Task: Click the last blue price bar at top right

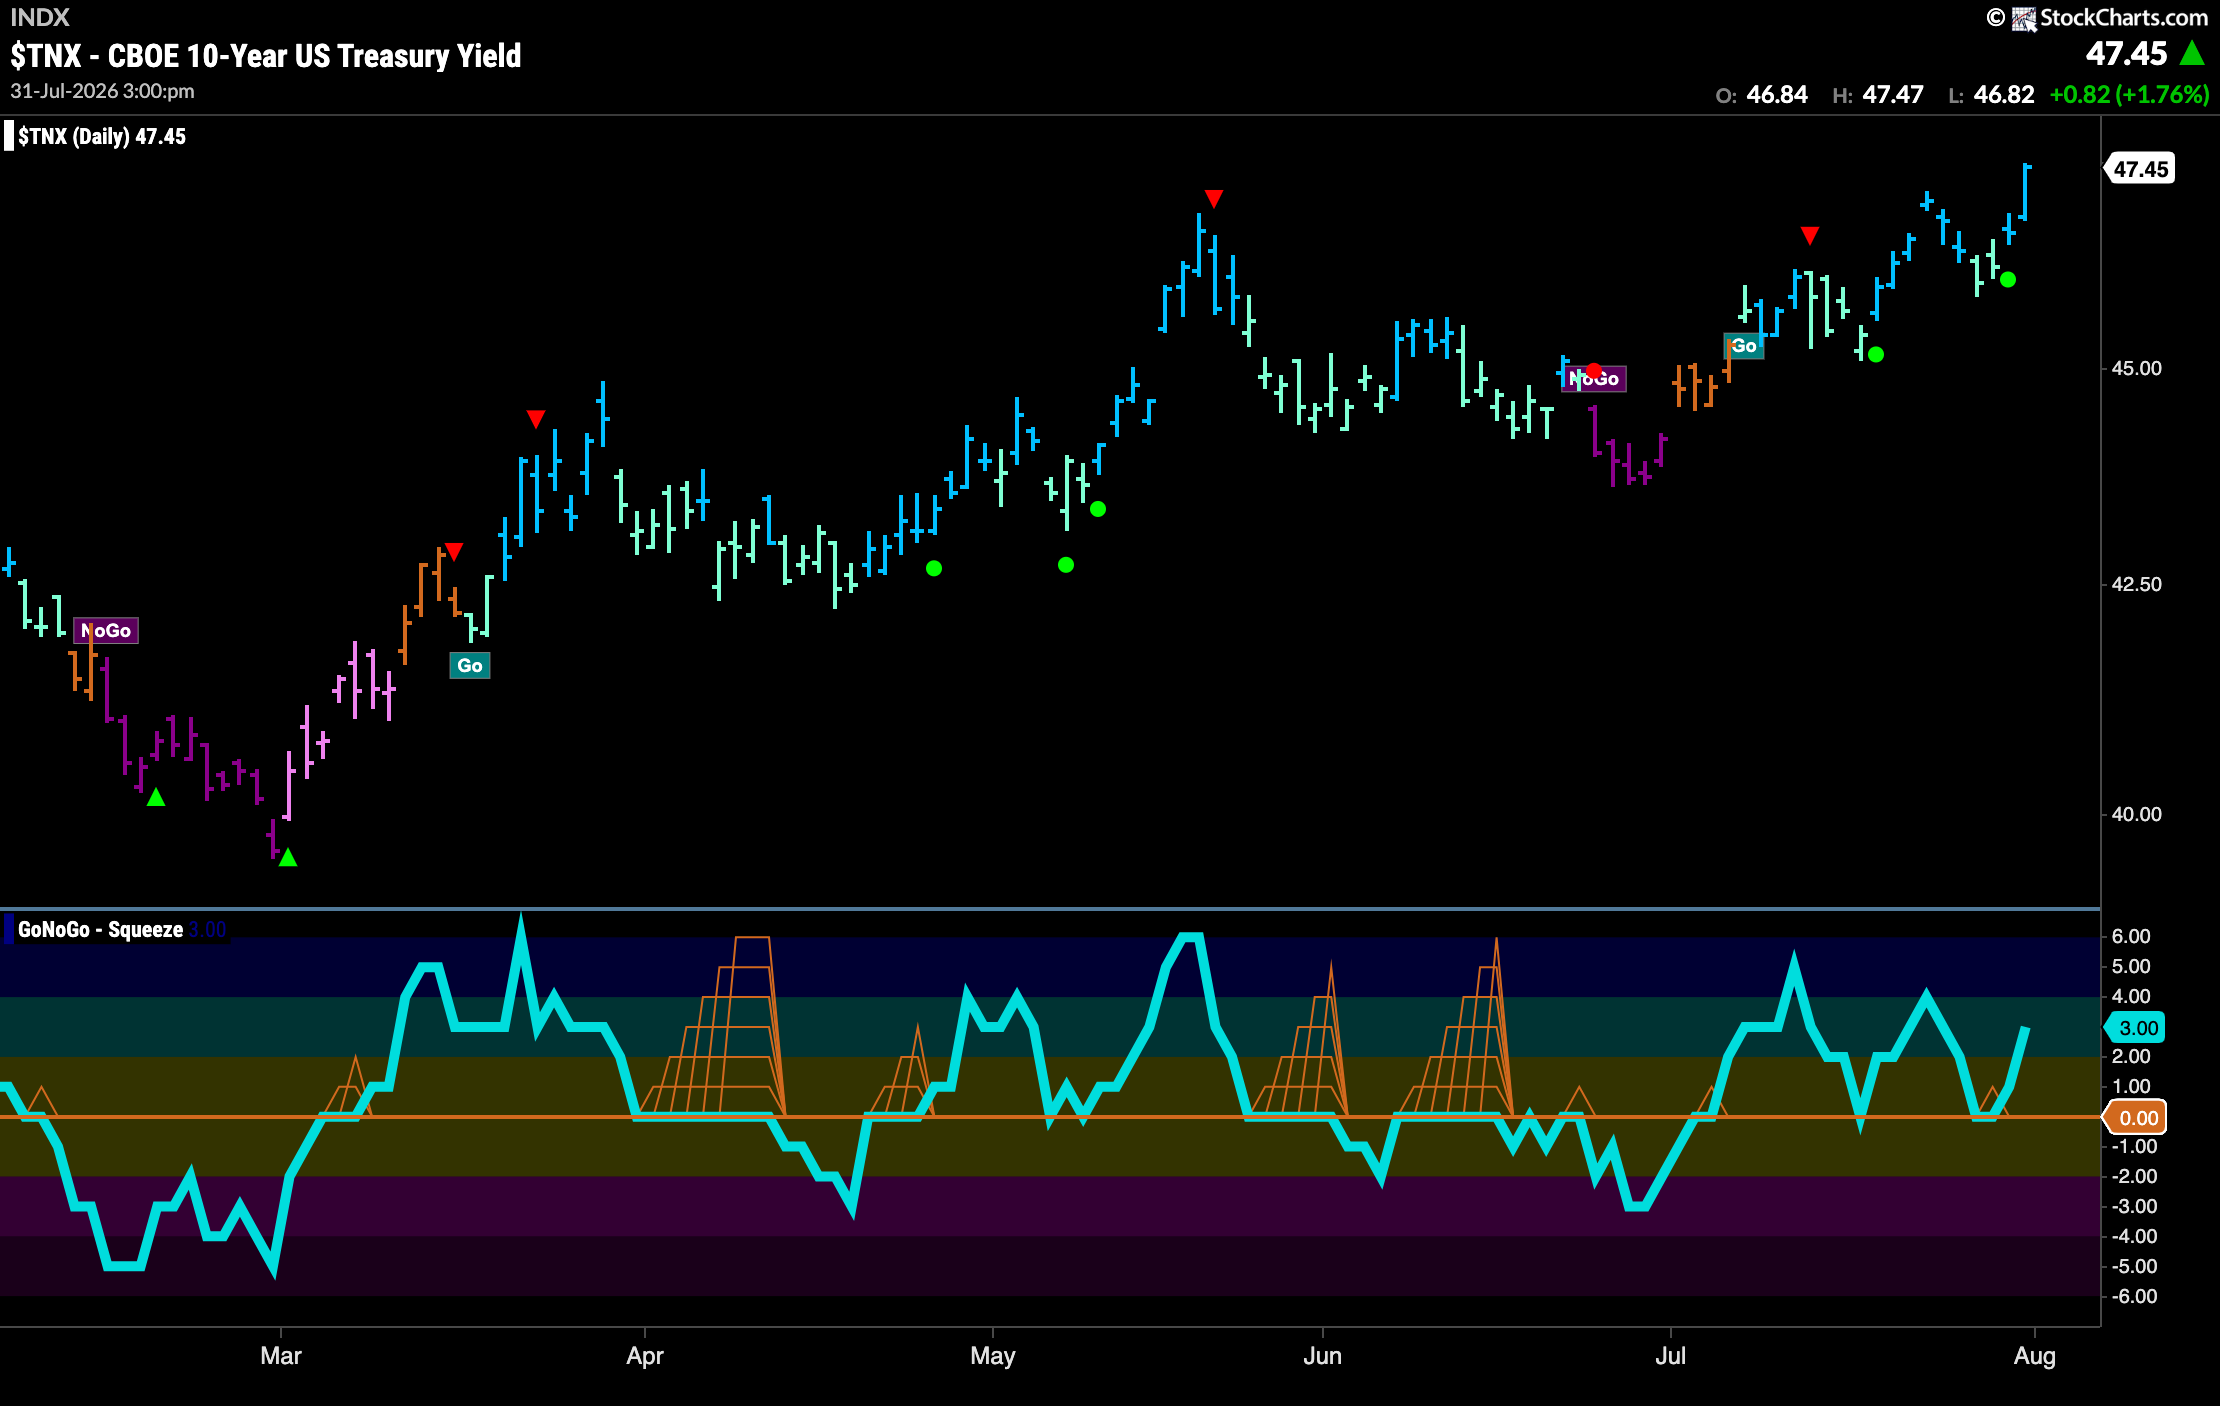Action: point(2025,191)
